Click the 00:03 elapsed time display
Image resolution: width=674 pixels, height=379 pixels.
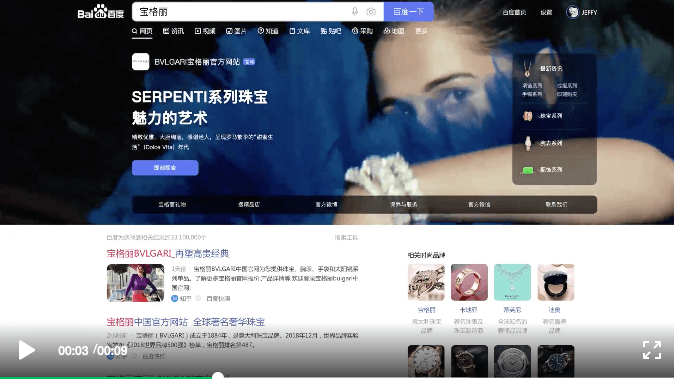point(73,351)
